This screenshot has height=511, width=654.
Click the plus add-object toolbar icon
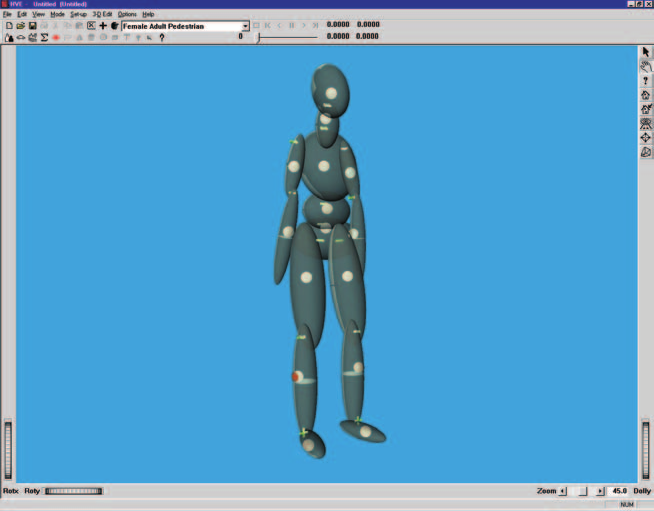click(103, 26)
